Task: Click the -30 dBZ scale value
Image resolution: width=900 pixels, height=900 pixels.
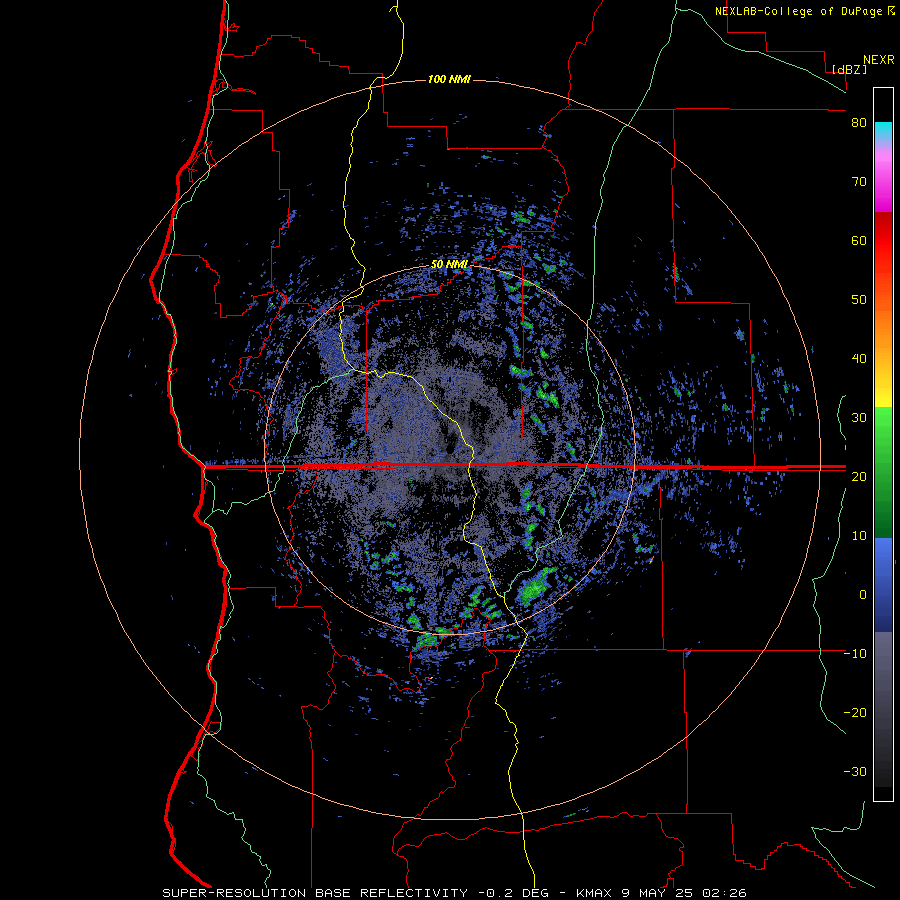Action: 855,771
